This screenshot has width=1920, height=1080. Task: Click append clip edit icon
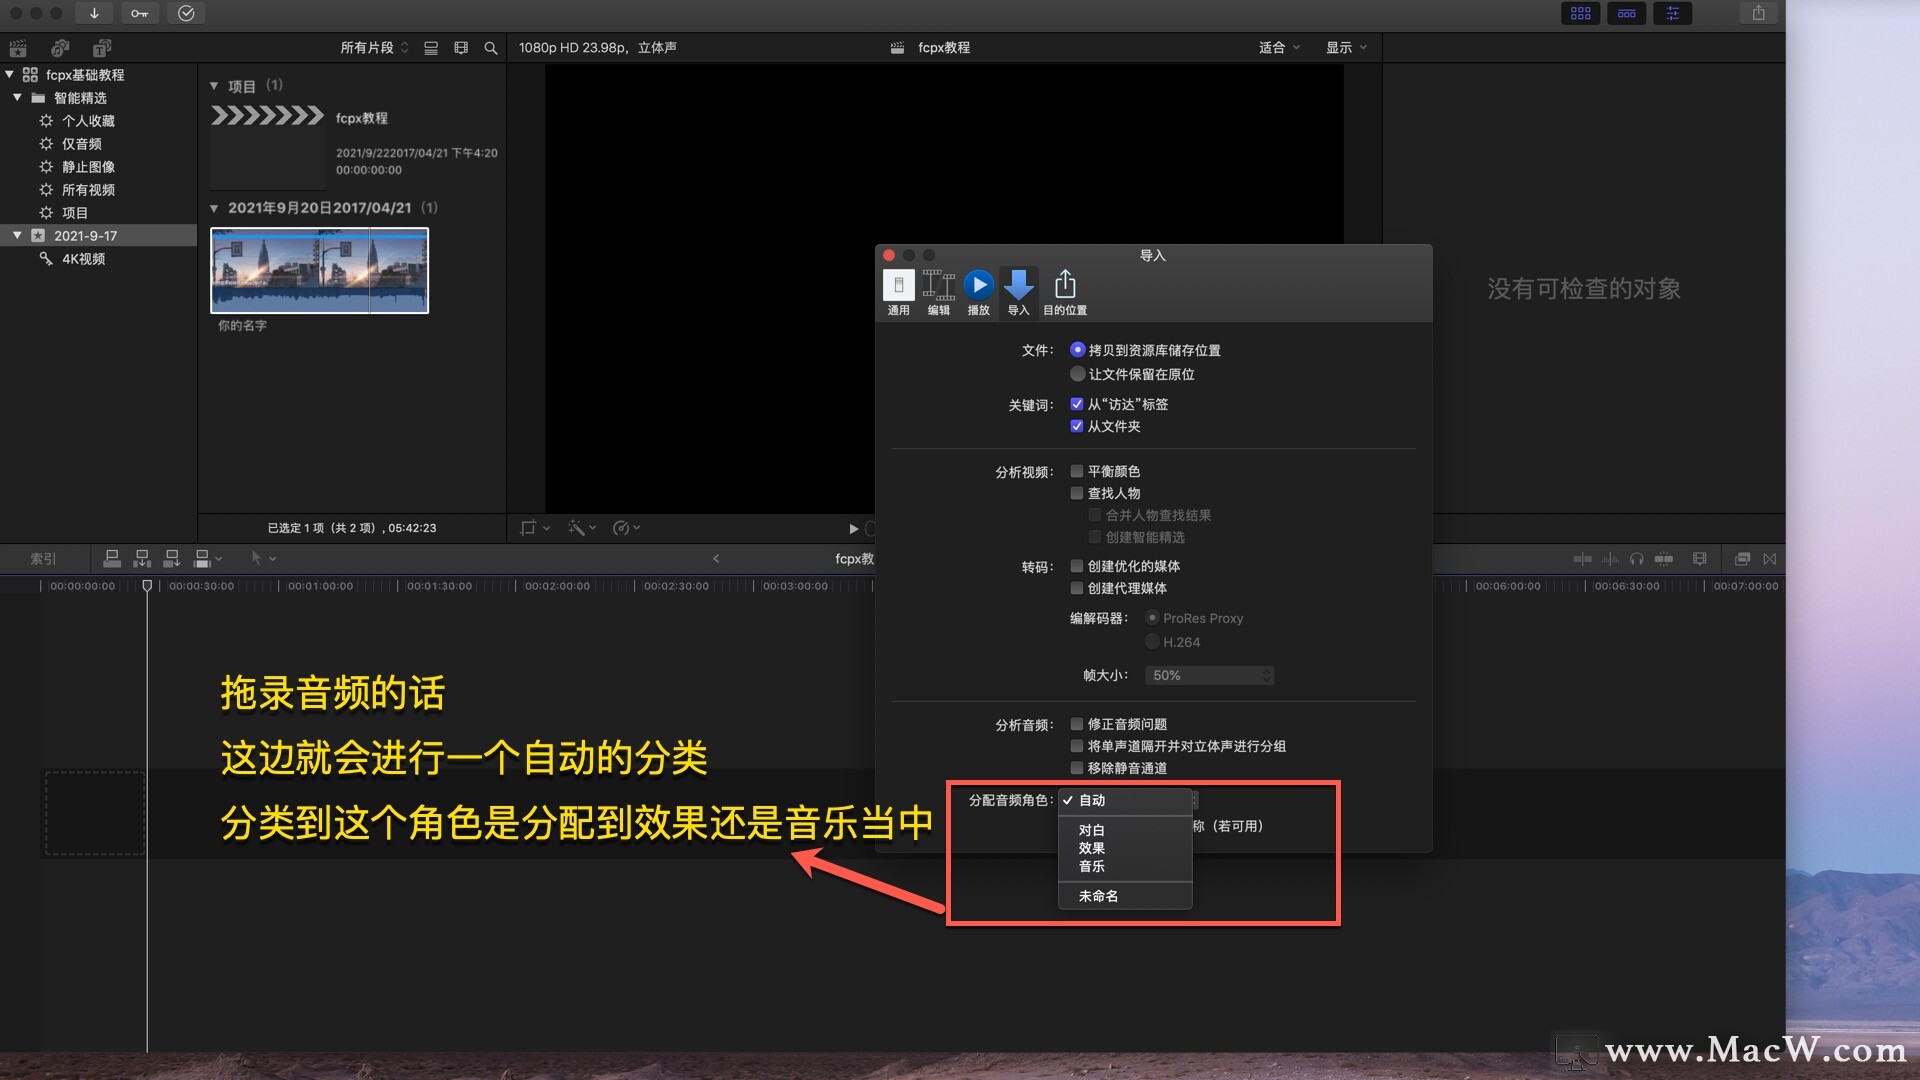[172, 558]
